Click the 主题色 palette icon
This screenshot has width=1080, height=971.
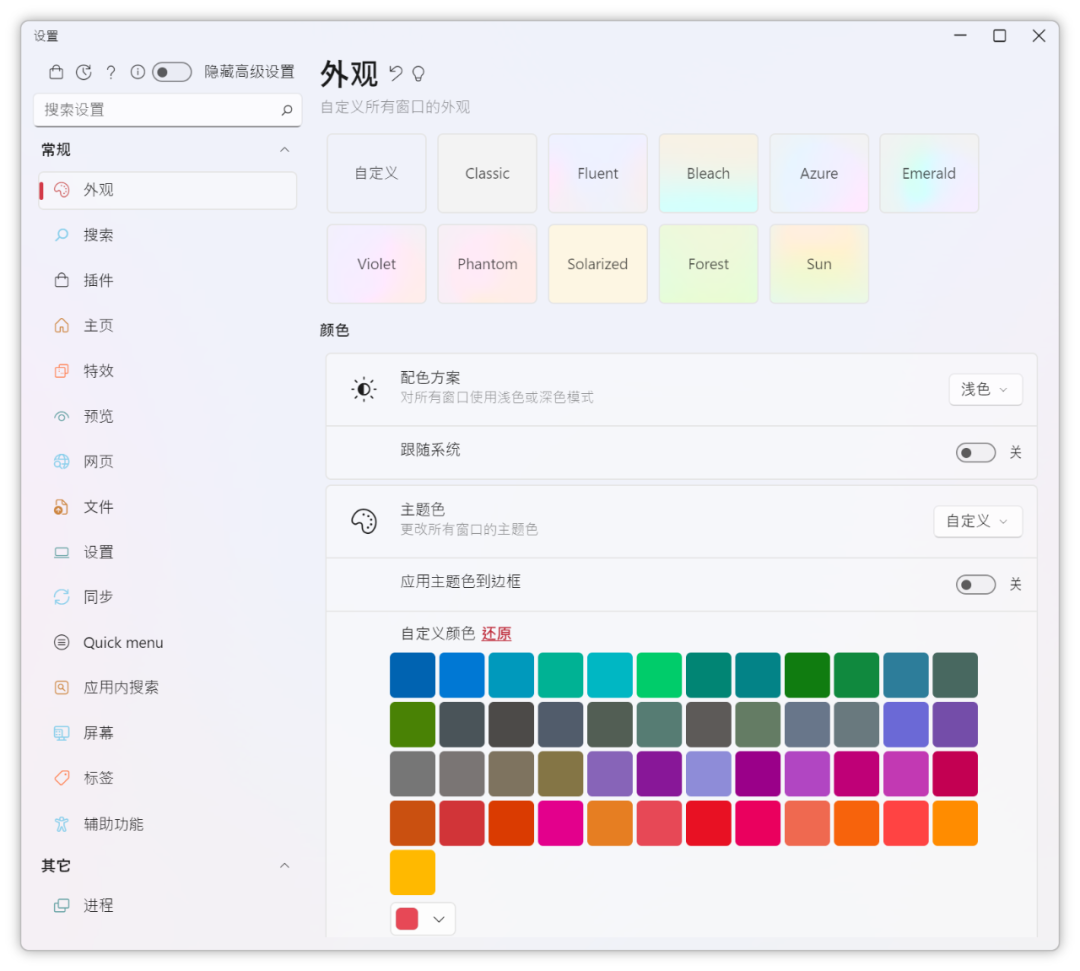click(364, 521)
